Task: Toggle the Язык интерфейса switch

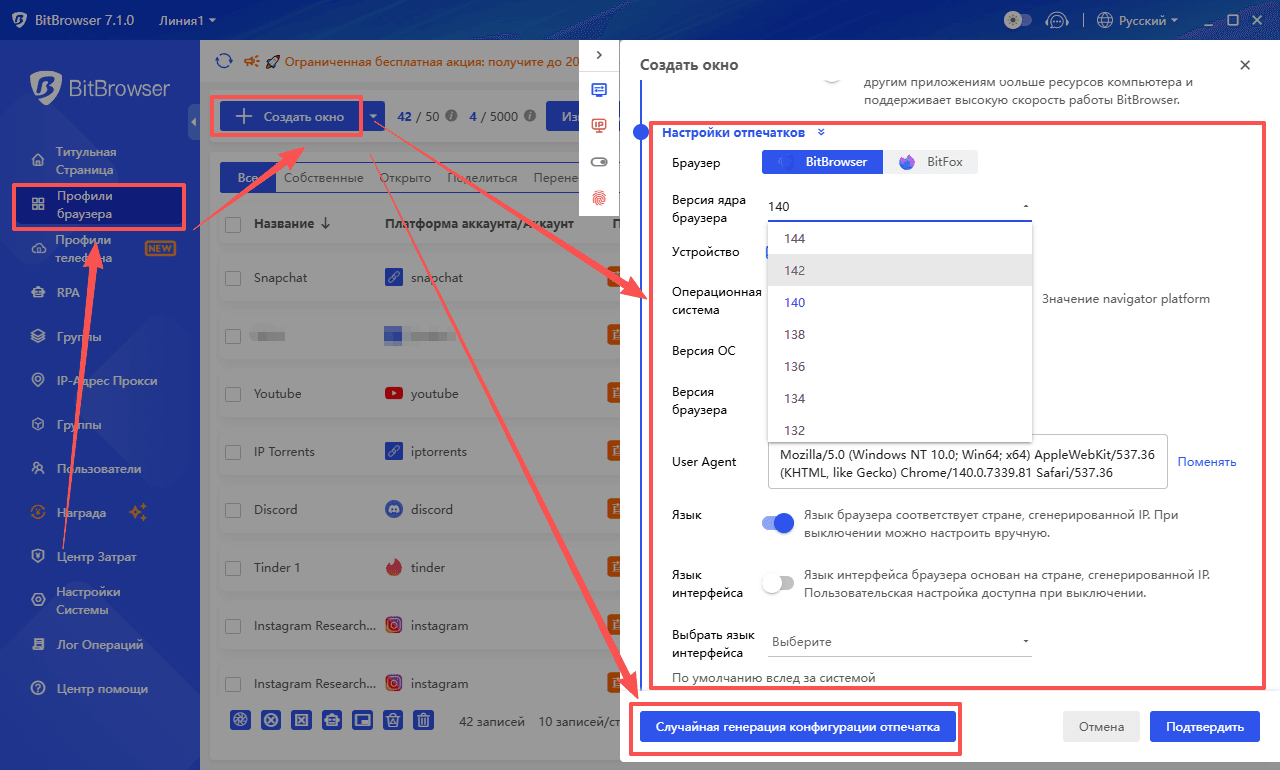Action: pos(778,583)
